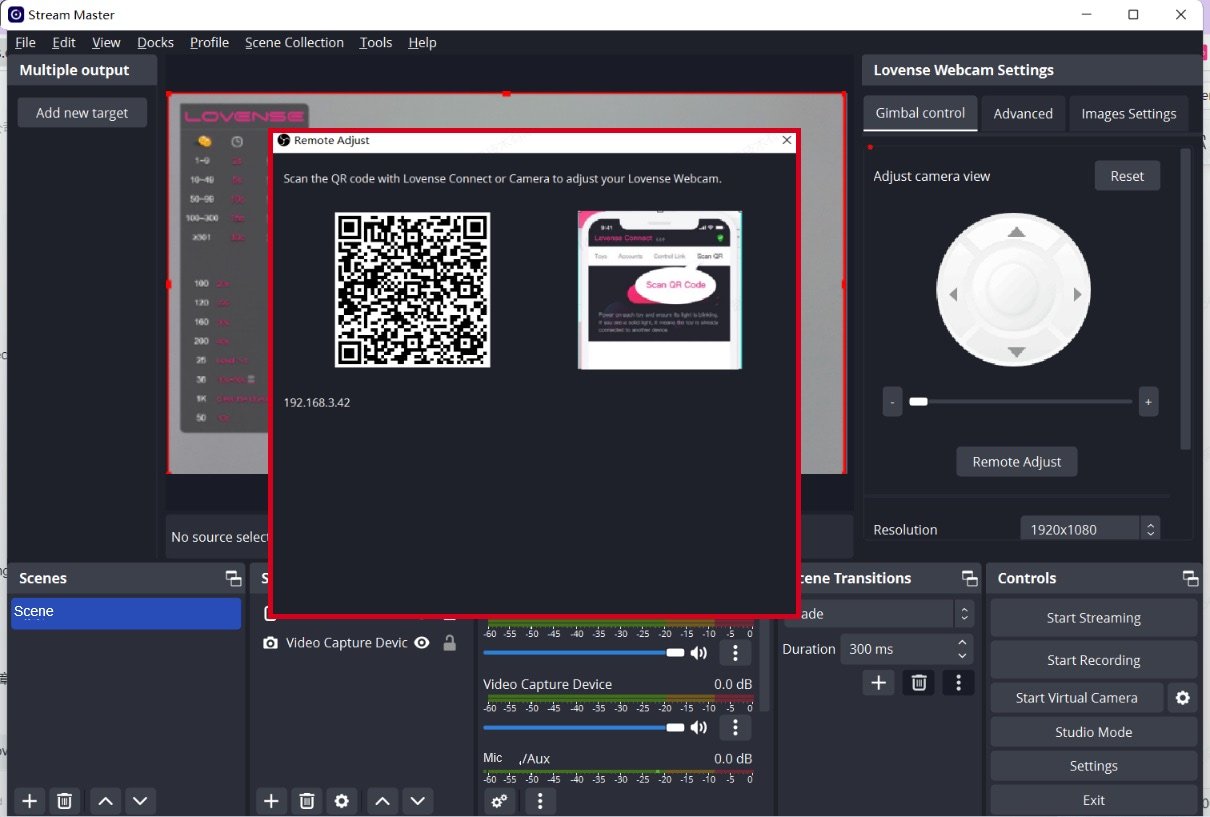The image size is (1210, 817).
Task: Click the Exit button
Action: pyautogui.click(x=1093, y=800)
